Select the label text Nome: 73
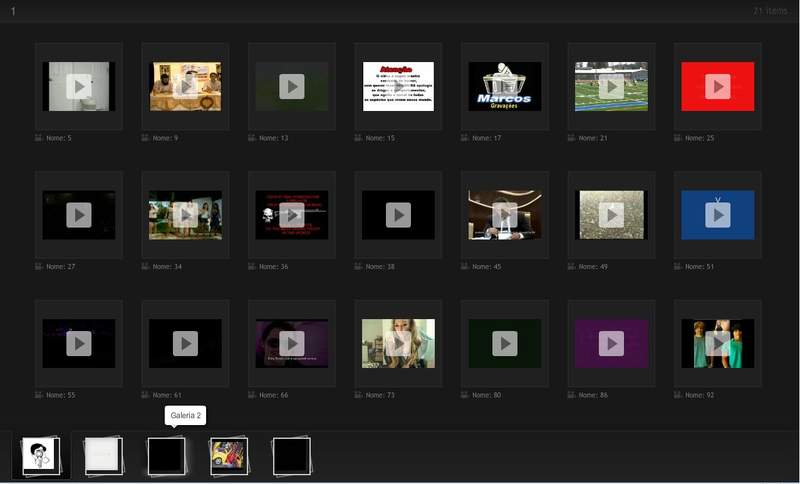The height and width of the screenshot is (484, 800). coord(380,395)
